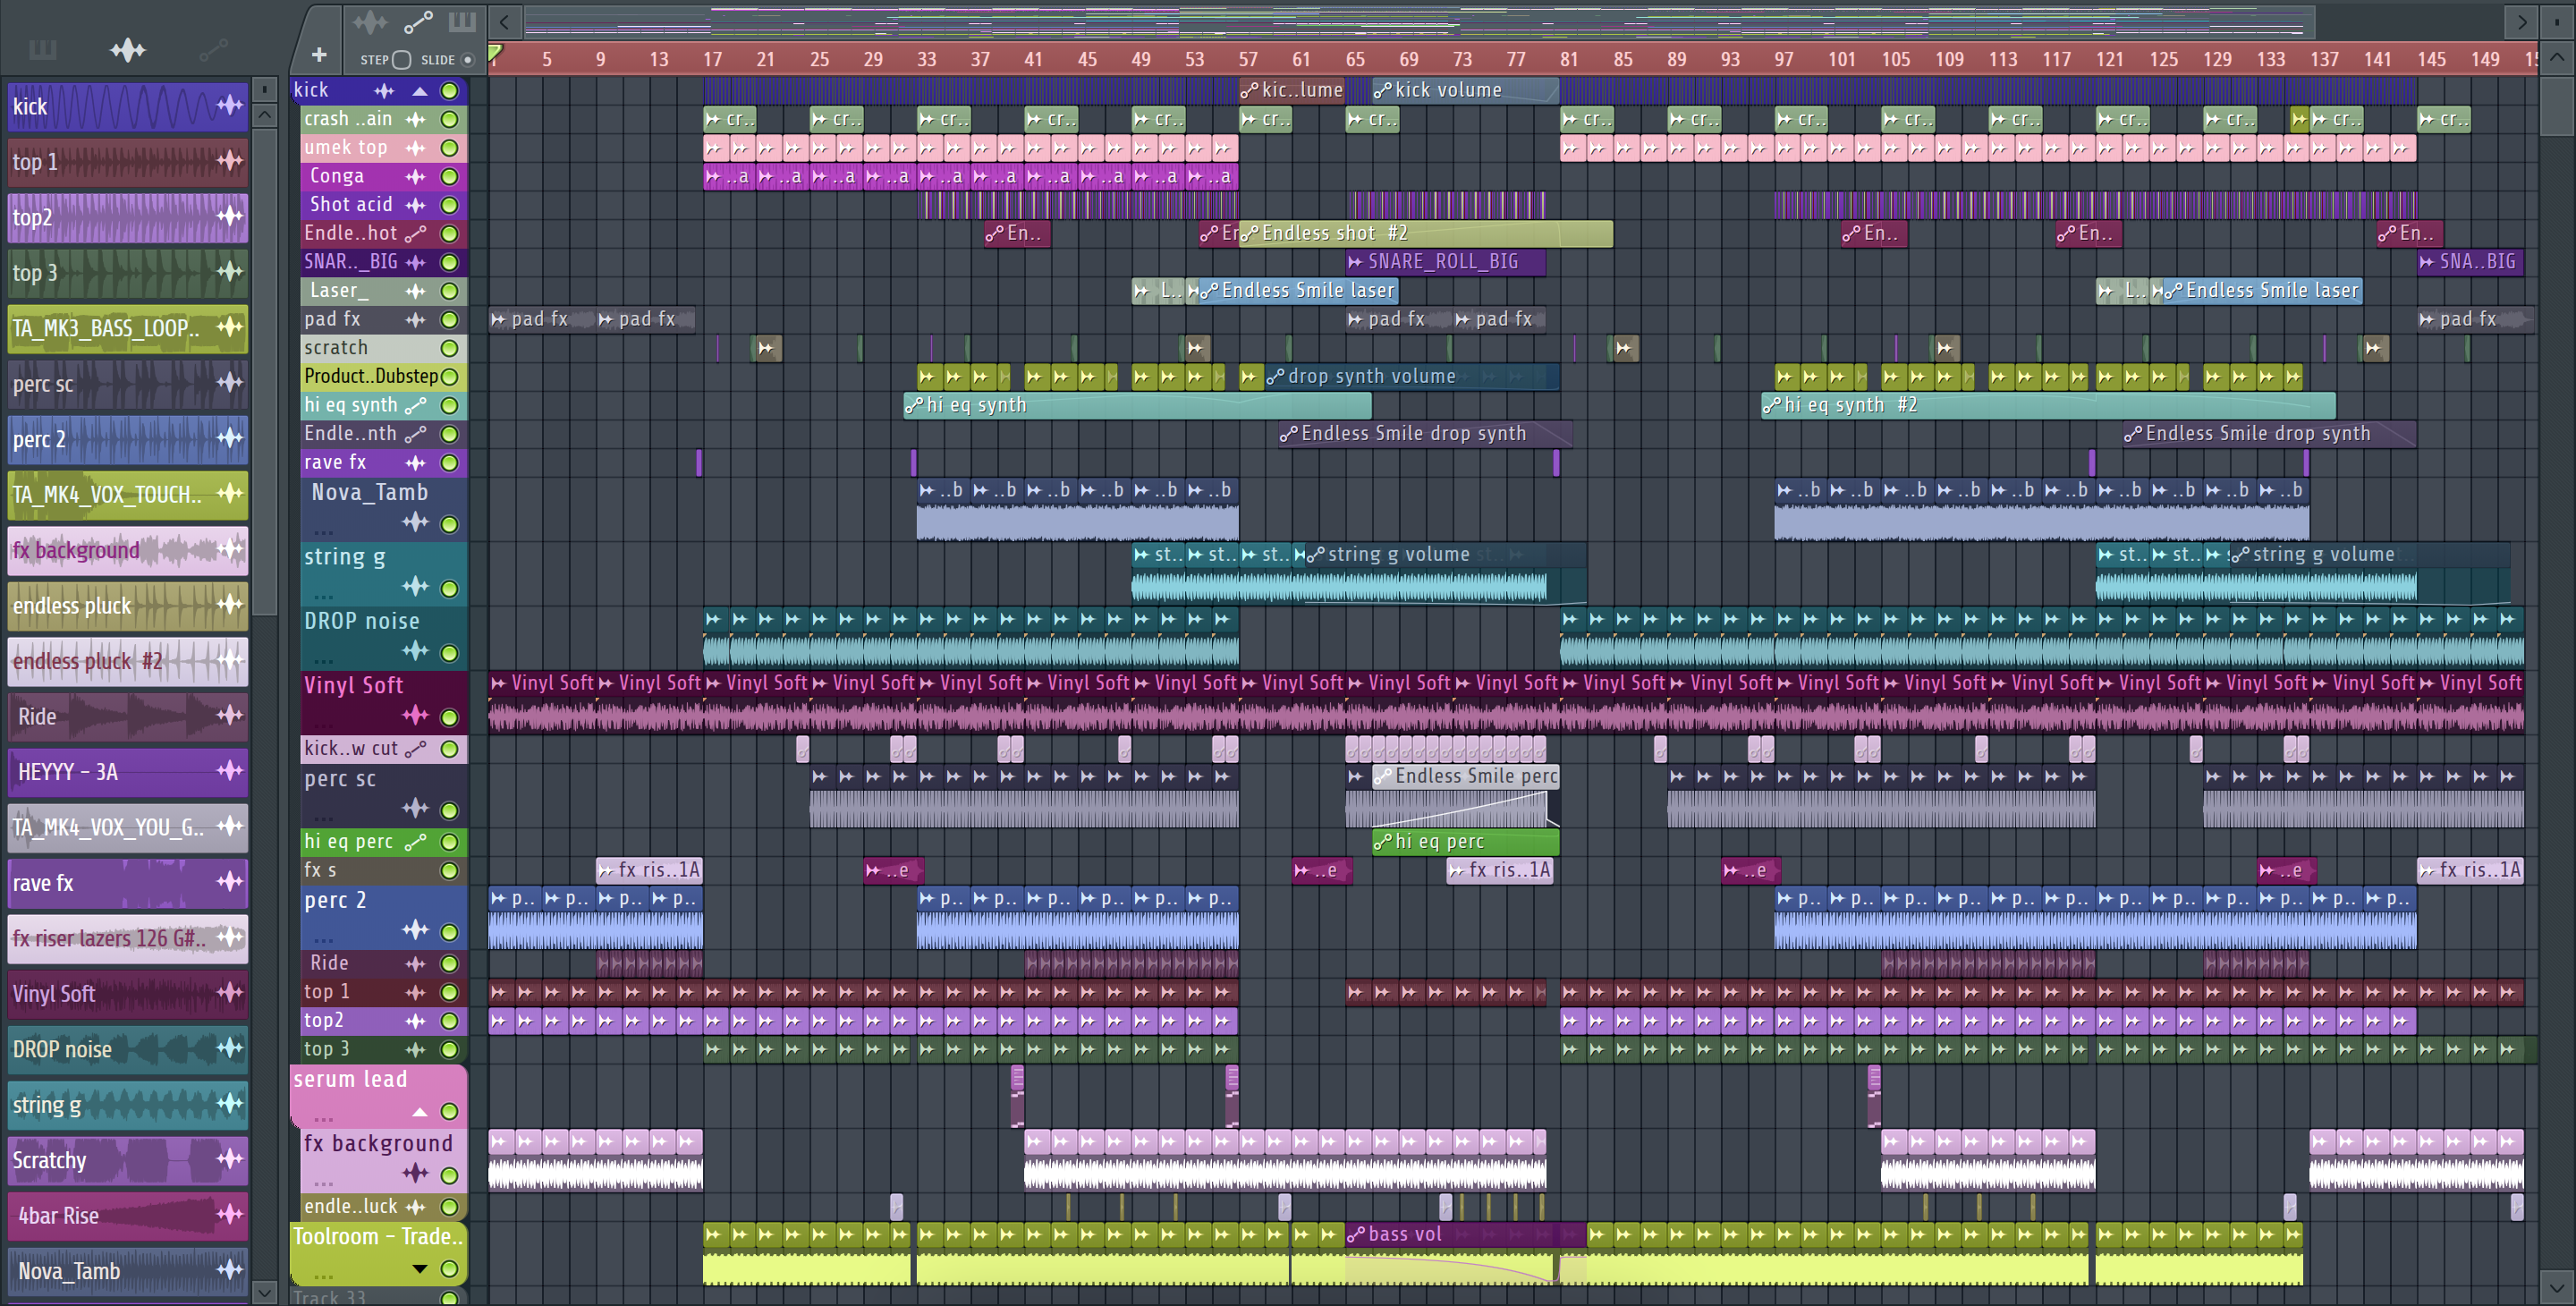Viewport: 2576px width, 1306px height.
Task: Click the Product..Dubstep track name
Action: click(370, 376)
